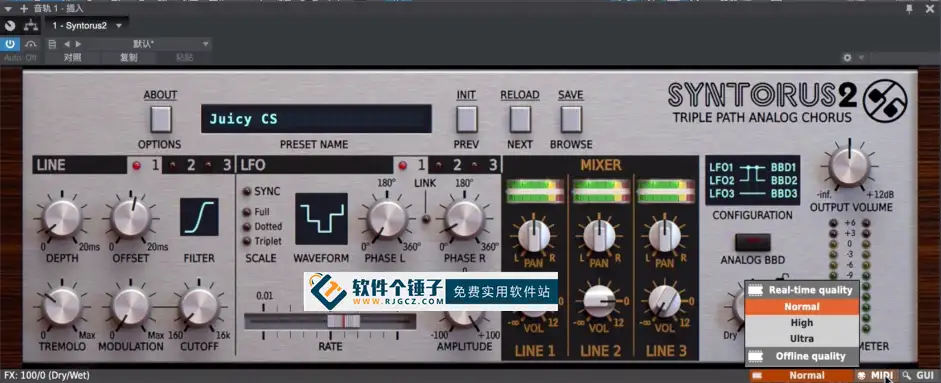Select LINE tab 2
This screenshot has height=383, width=941.
point(182,165)
